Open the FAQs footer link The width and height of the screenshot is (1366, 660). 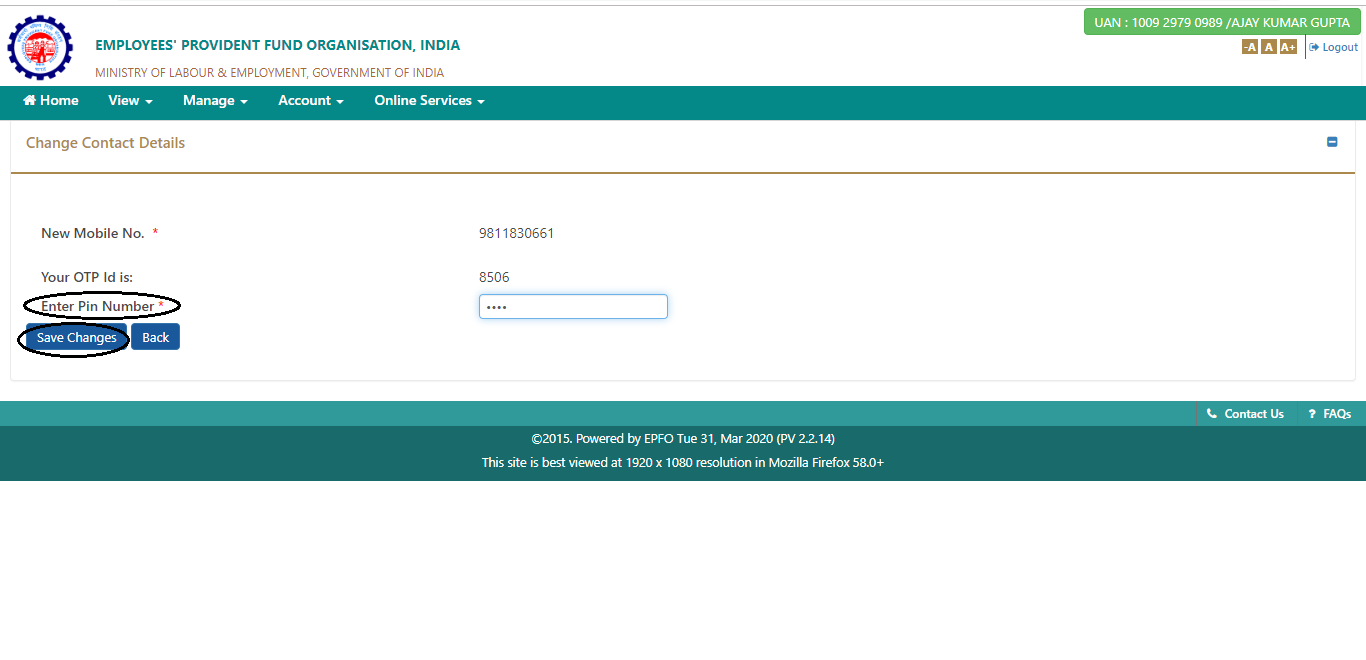click(x=1330, y=414)
